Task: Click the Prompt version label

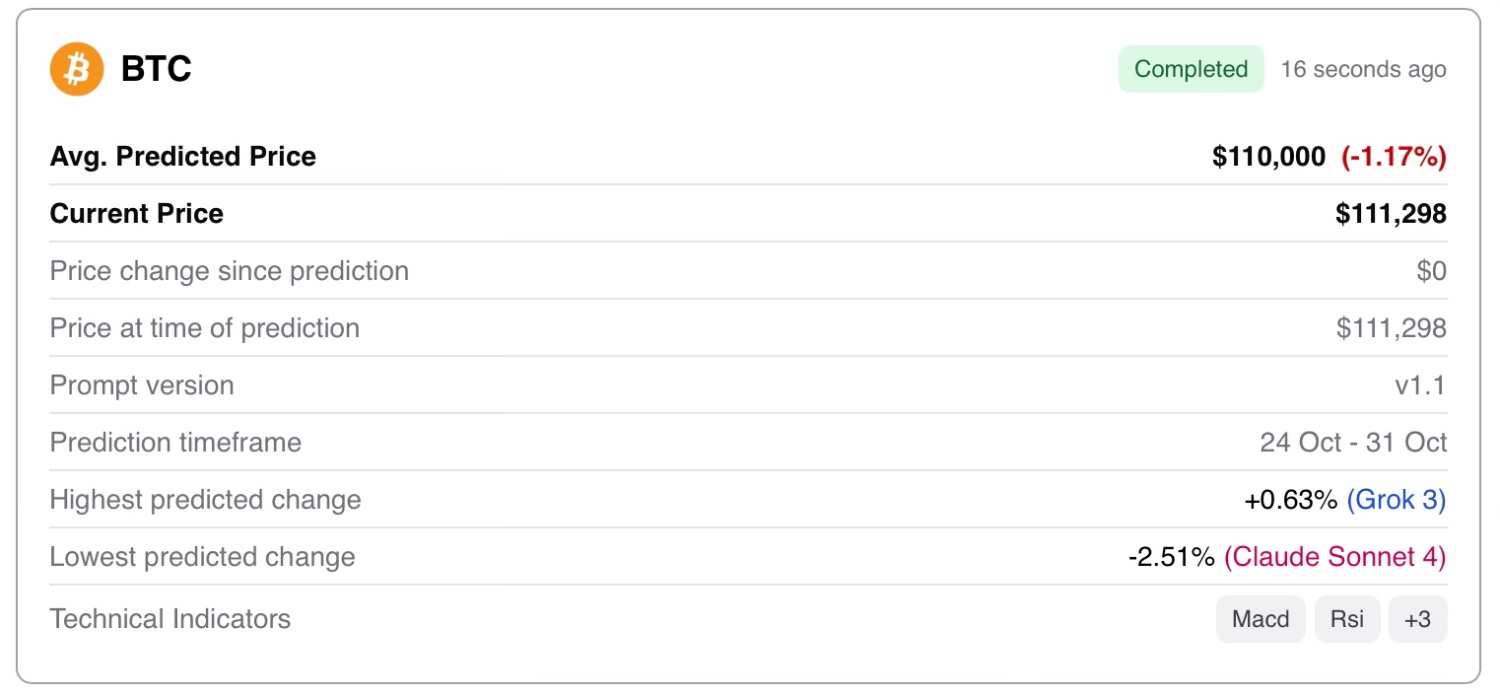Action: [x=142, y=385]
